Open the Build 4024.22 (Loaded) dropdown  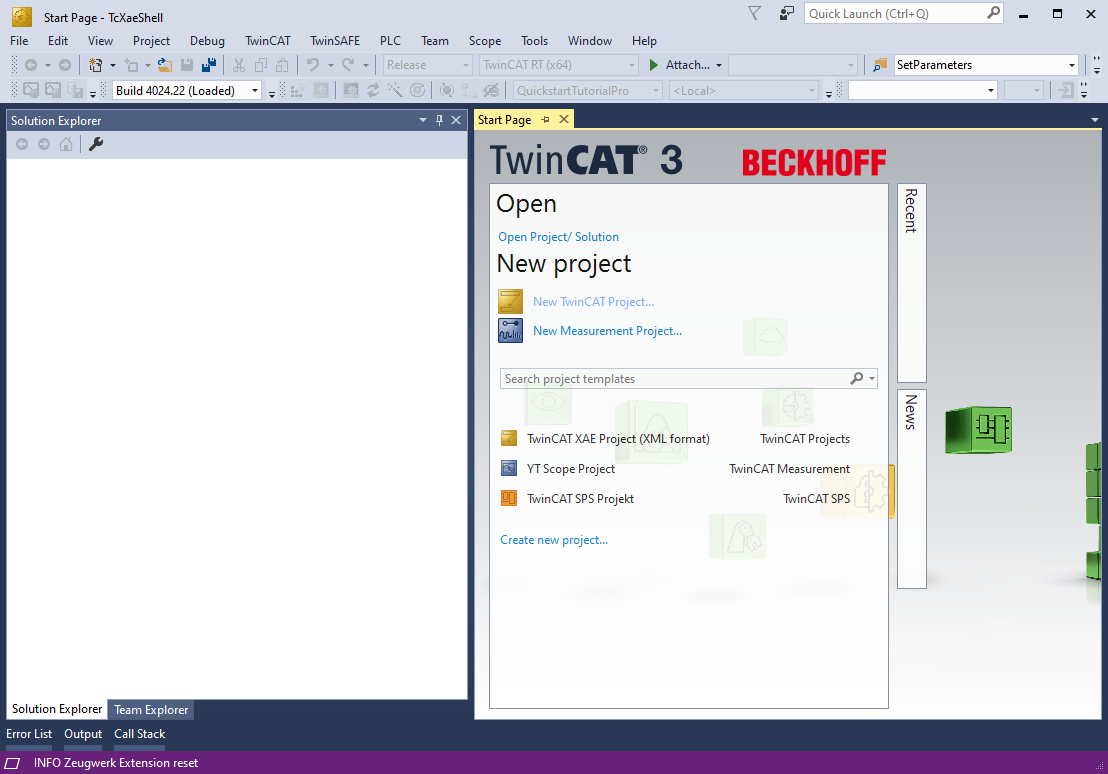pos(187,90)
